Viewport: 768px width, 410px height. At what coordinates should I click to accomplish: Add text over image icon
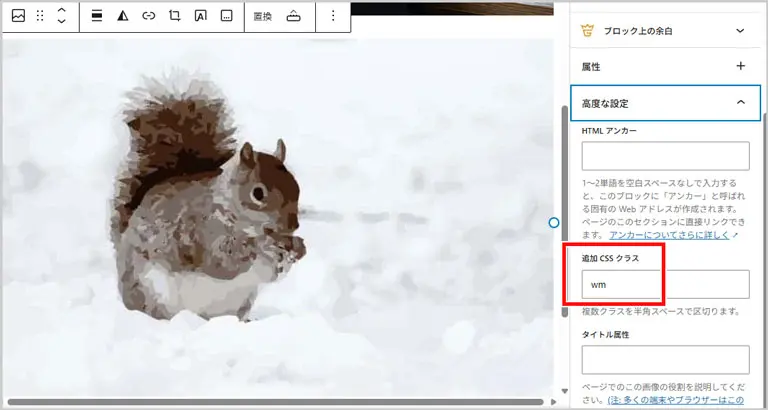201,16
